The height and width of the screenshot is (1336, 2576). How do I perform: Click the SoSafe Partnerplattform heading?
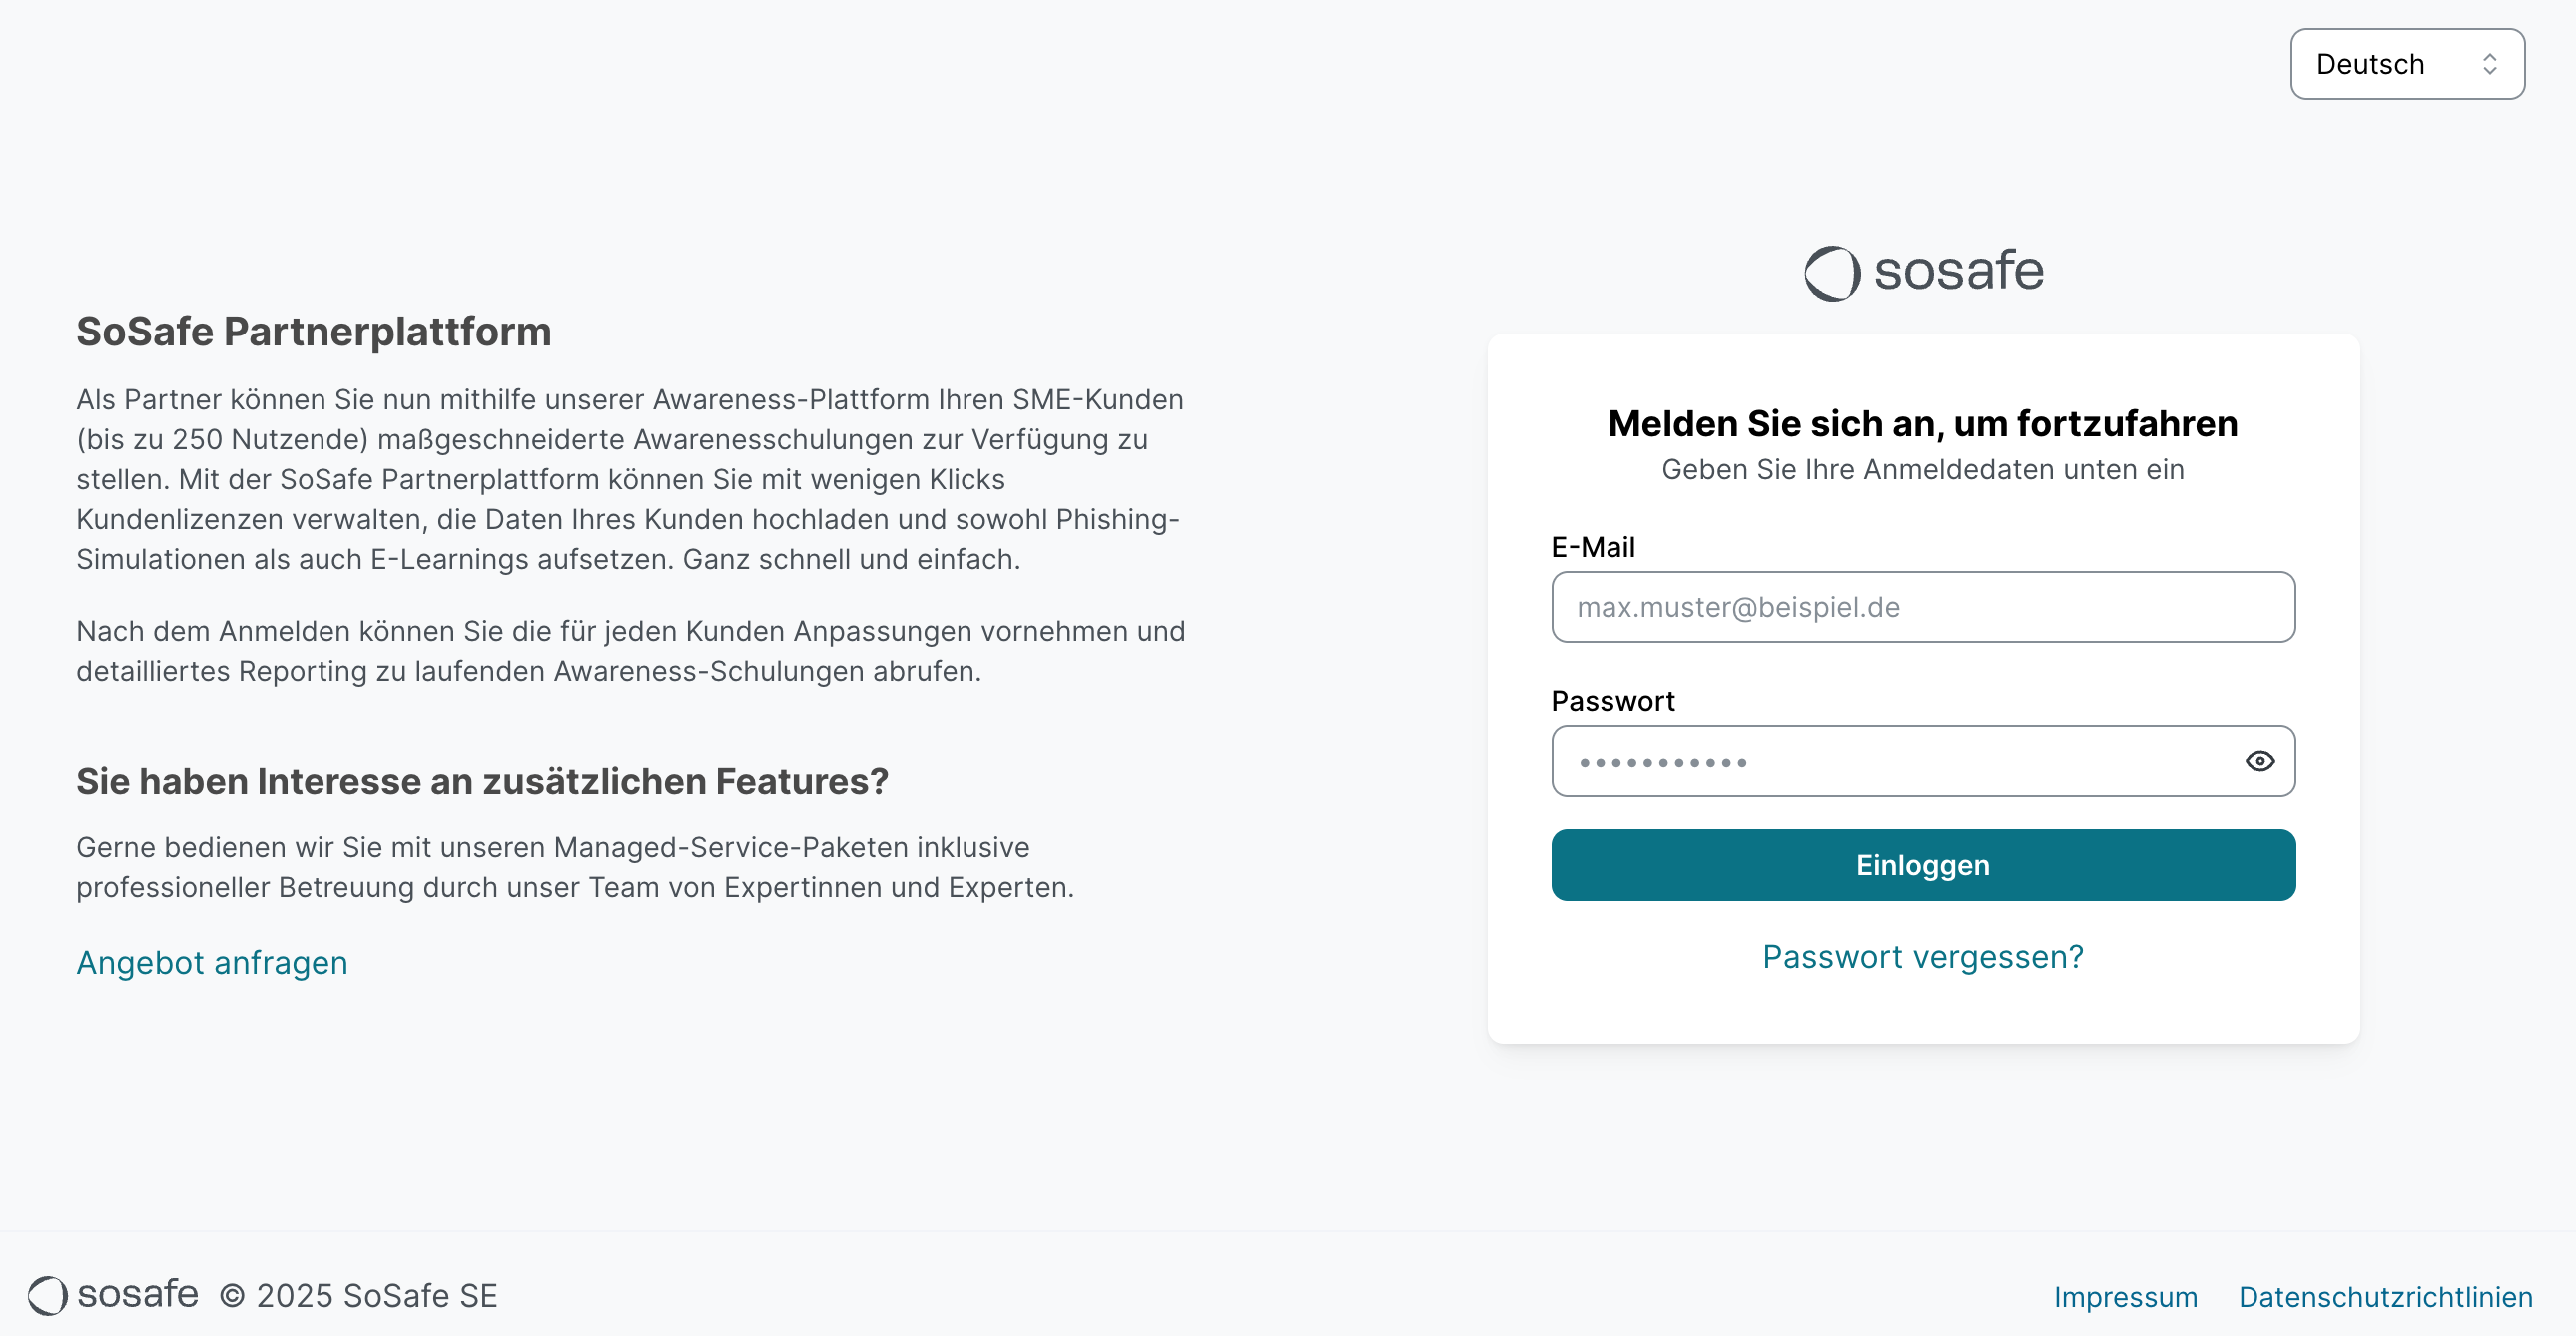click(313, 331)
